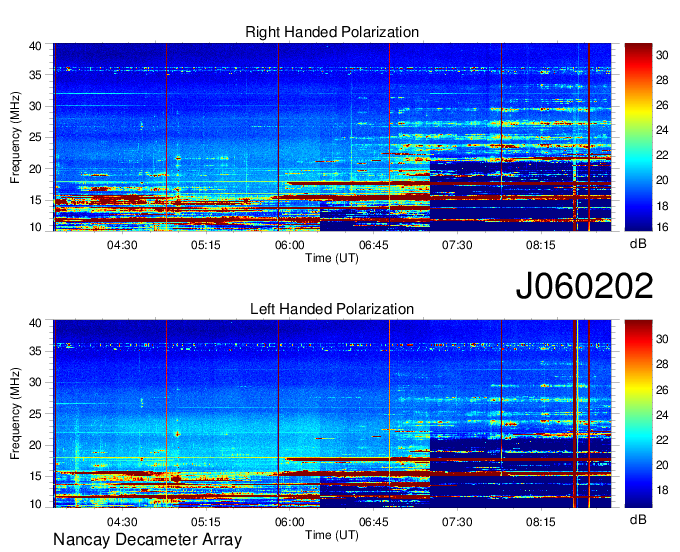Click the 40 MHz frequency tick of the Left Handed plot

[x=36, y=323]
